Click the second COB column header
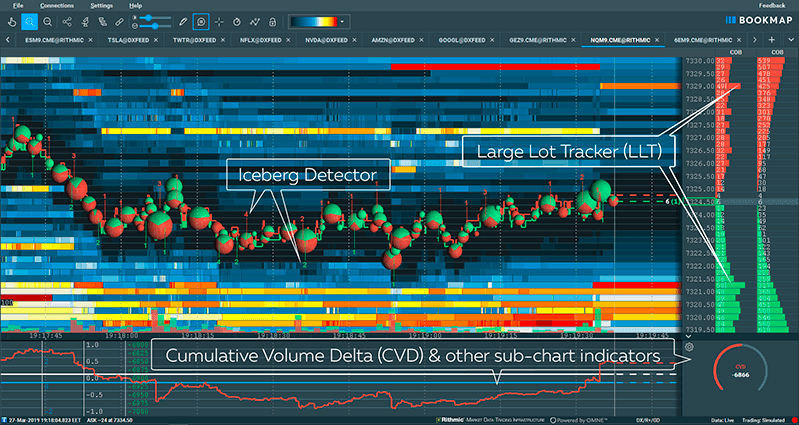The image size is (799, 425). (777, 52)
